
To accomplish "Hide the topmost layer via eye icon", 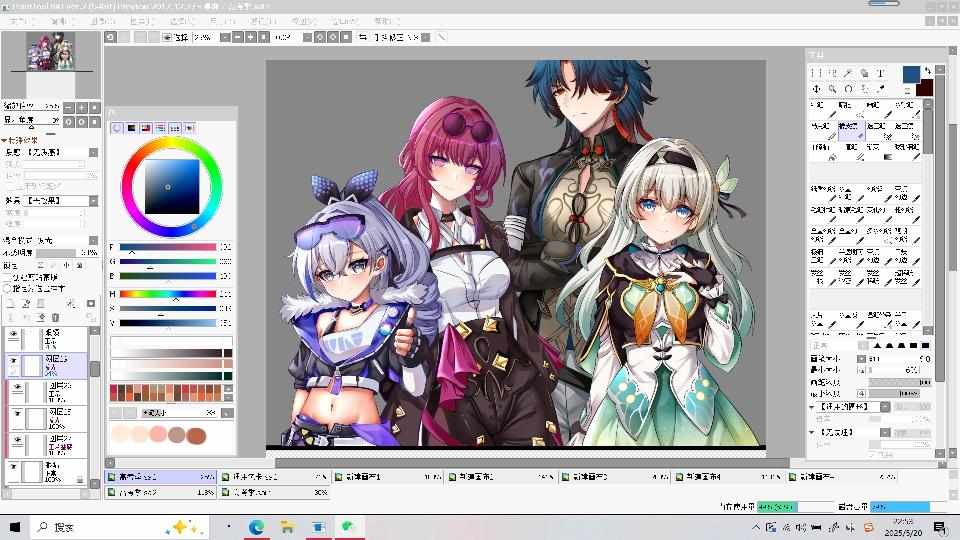I will coord(13,334).
